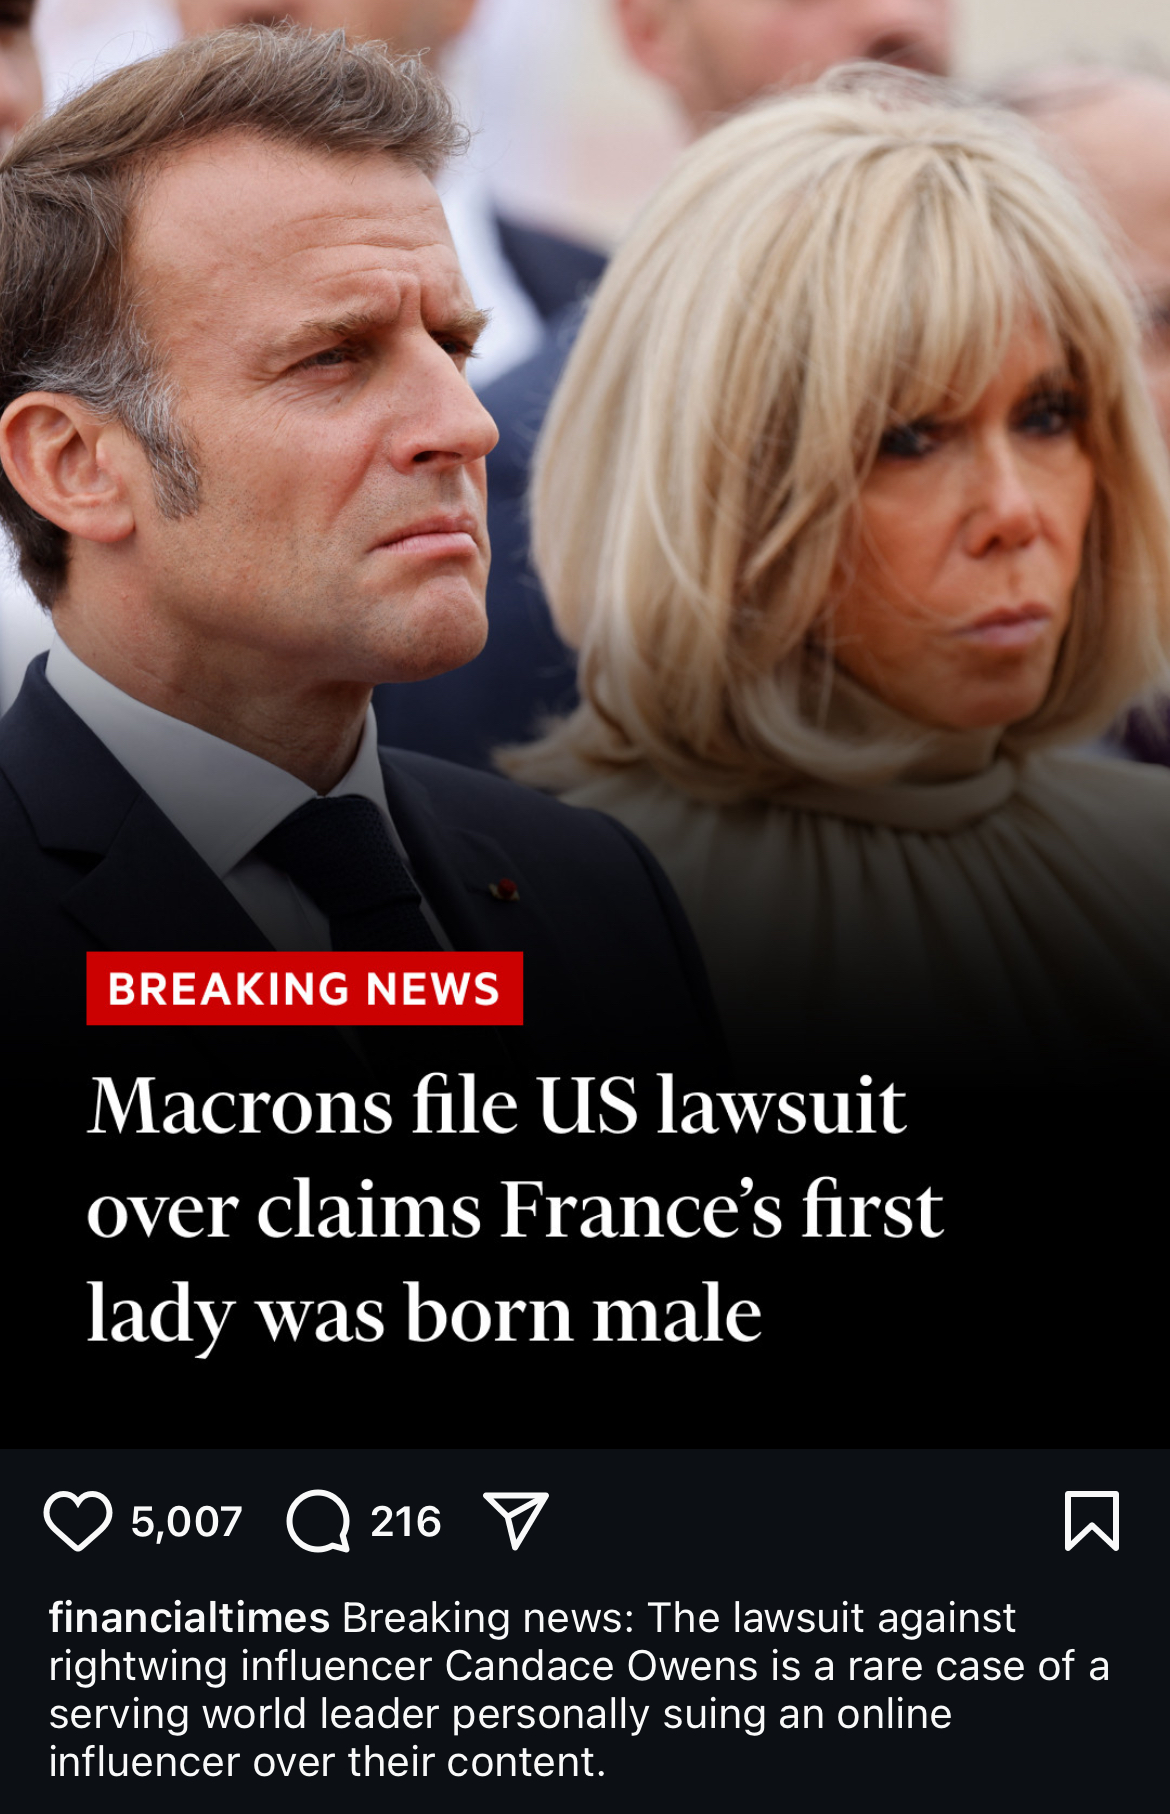Tap the caption's last line 'influencer over their content.'
Image resolution: width=1170 pixels, height=1814 pixels.
328,1762
